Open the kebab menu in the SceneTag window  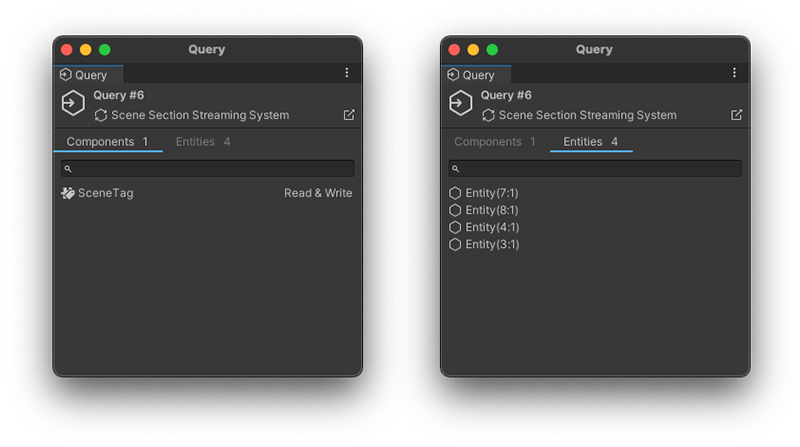pyautogui.click(x=347, y=73)
